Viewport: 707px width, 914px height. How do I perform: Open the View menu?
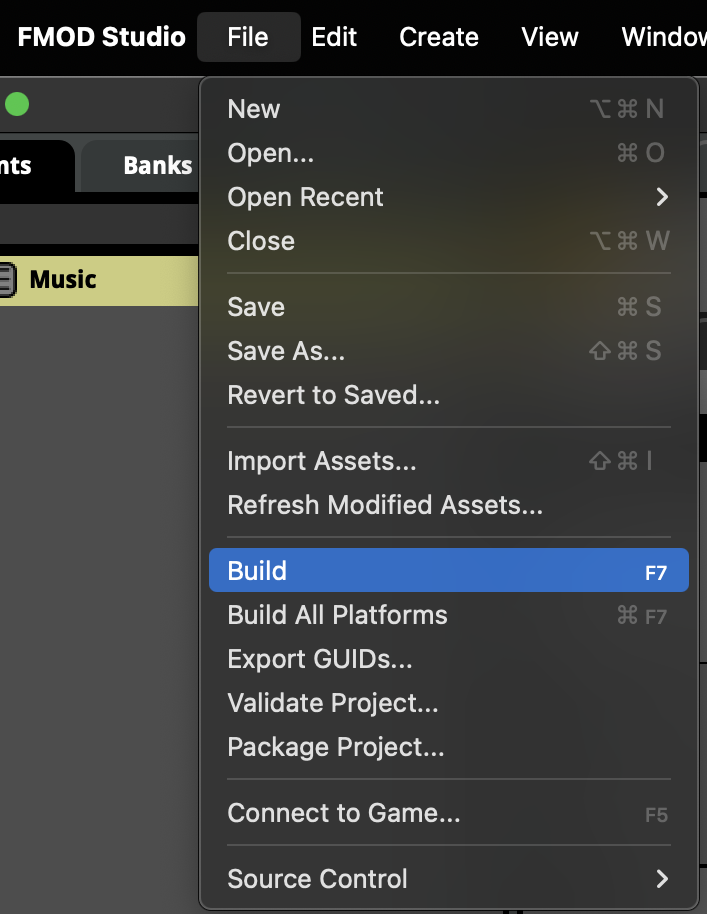click(550, 37)
